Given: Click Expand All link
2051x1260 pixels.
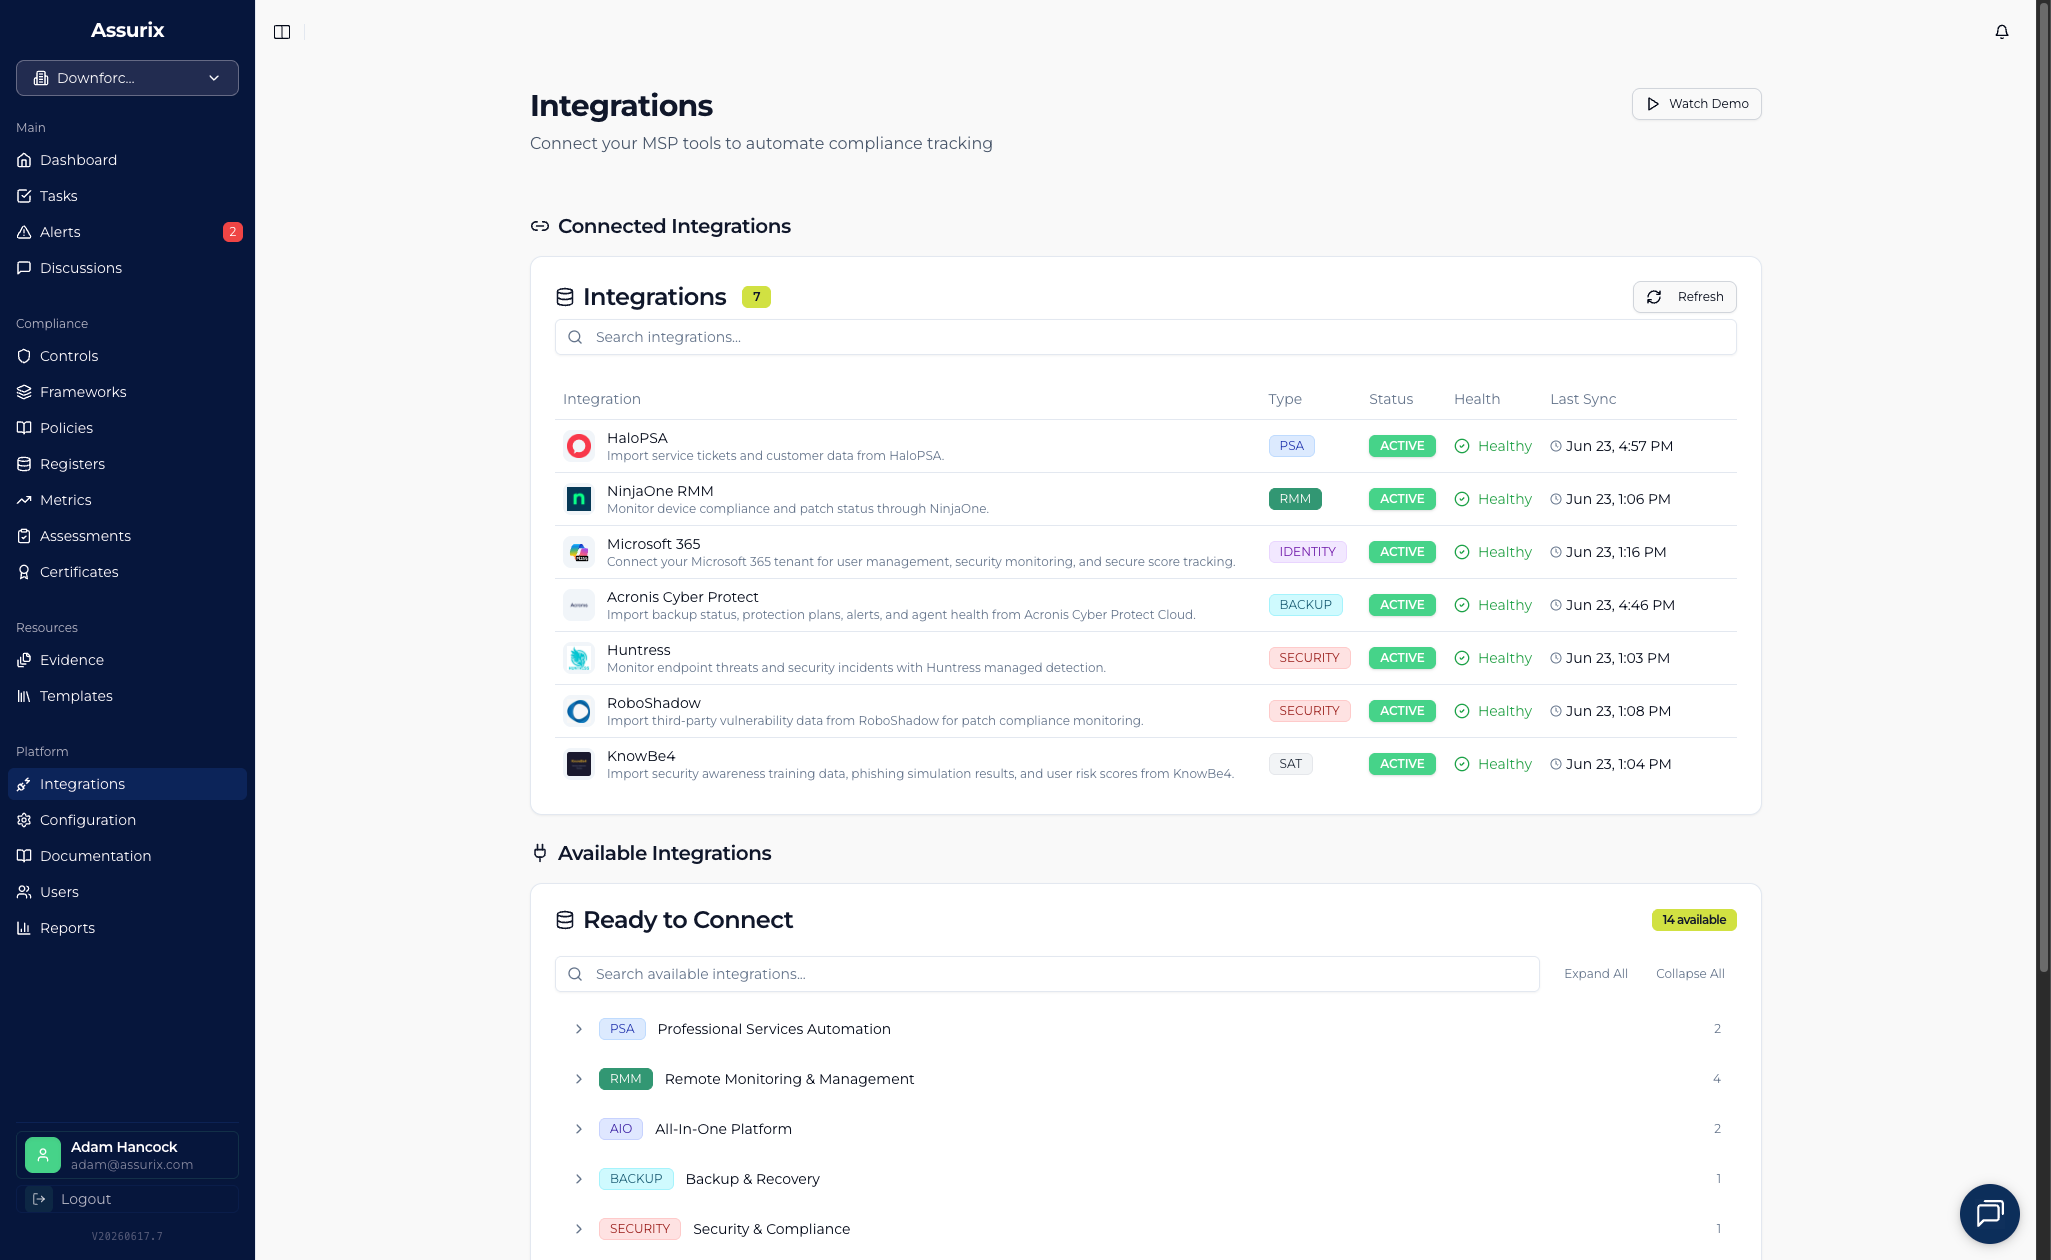Looking at the screenshot, I should click(x=1595, y=974).
